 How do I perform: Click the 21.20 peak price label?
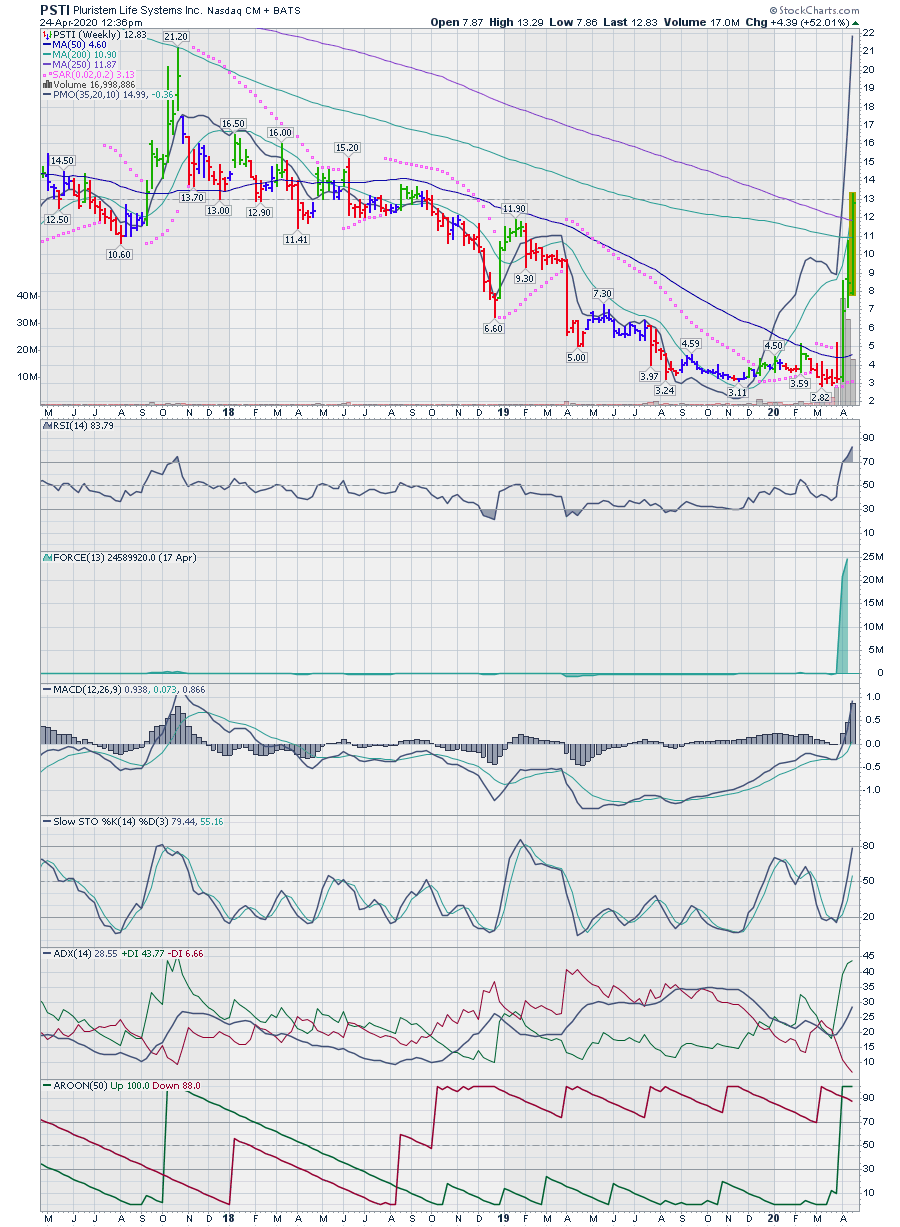coord(176,36)
